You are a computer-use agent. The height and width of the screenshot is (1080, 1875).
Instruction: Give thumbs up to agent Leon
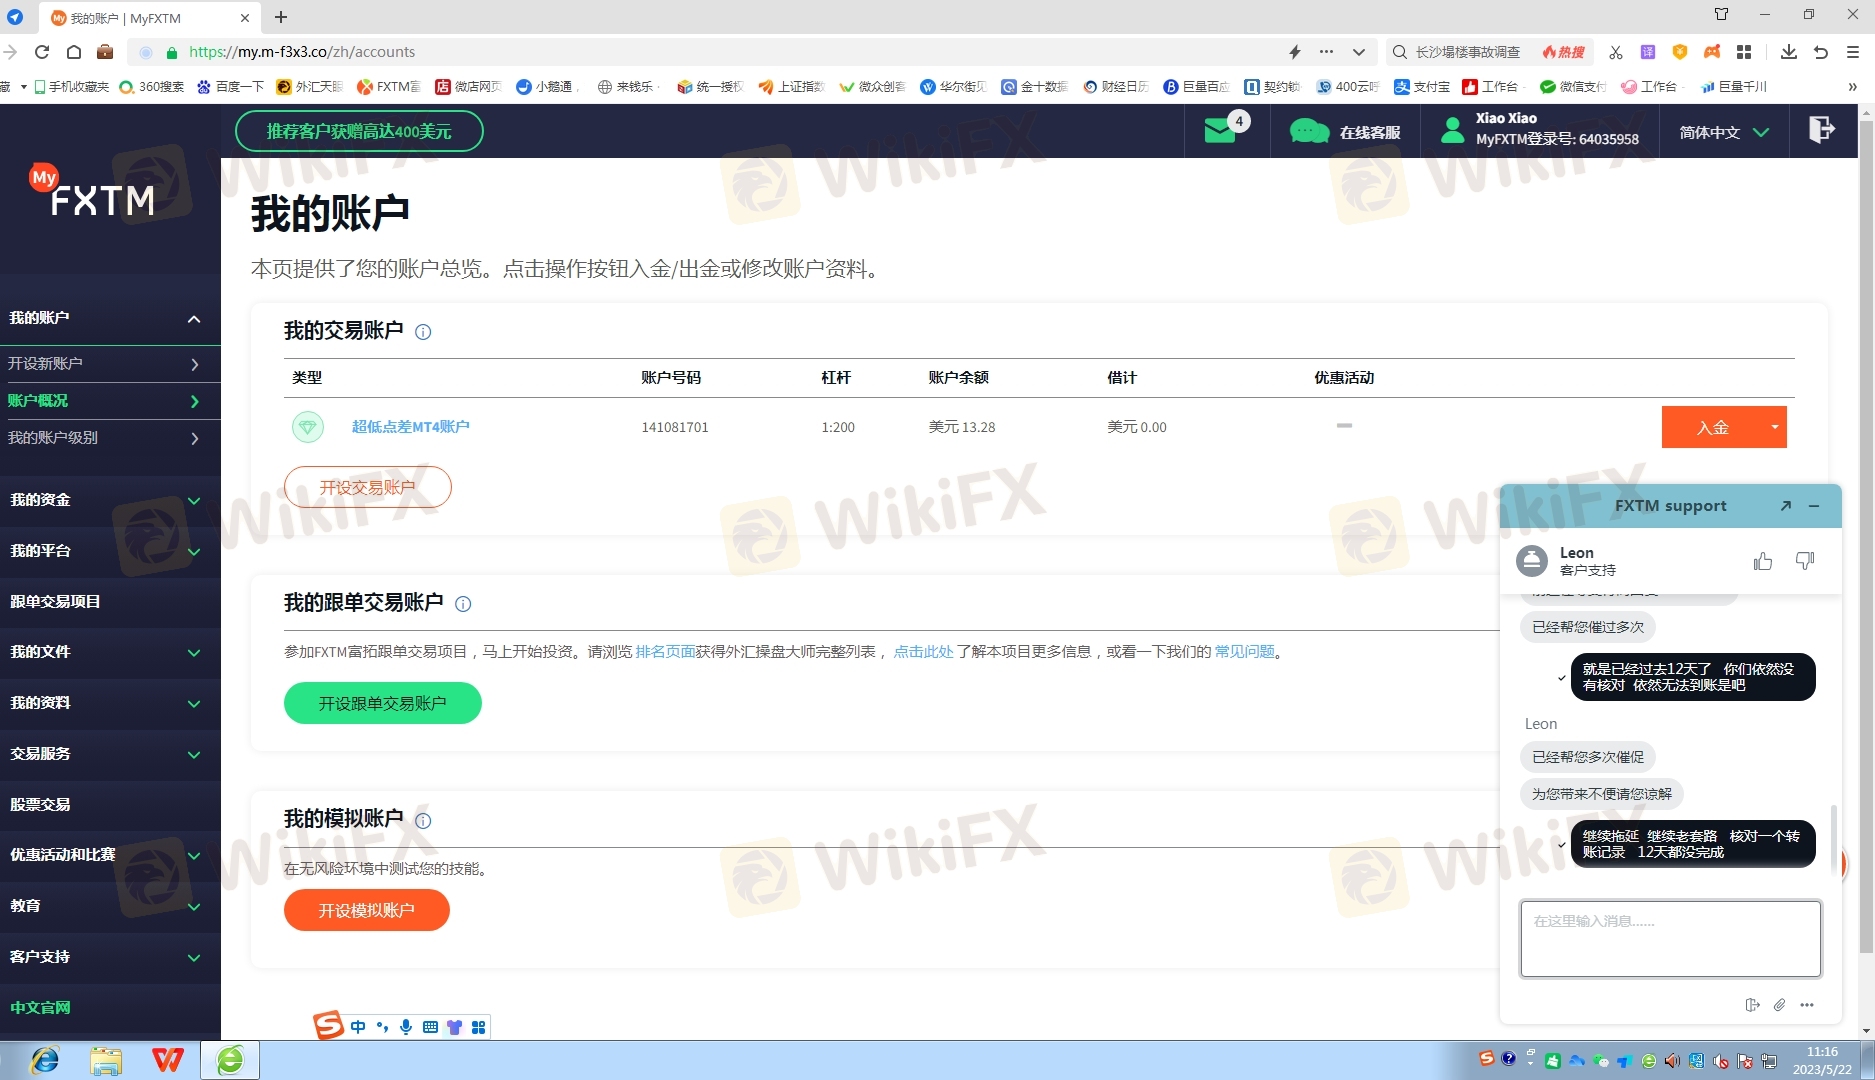[x=1763, y=561]
